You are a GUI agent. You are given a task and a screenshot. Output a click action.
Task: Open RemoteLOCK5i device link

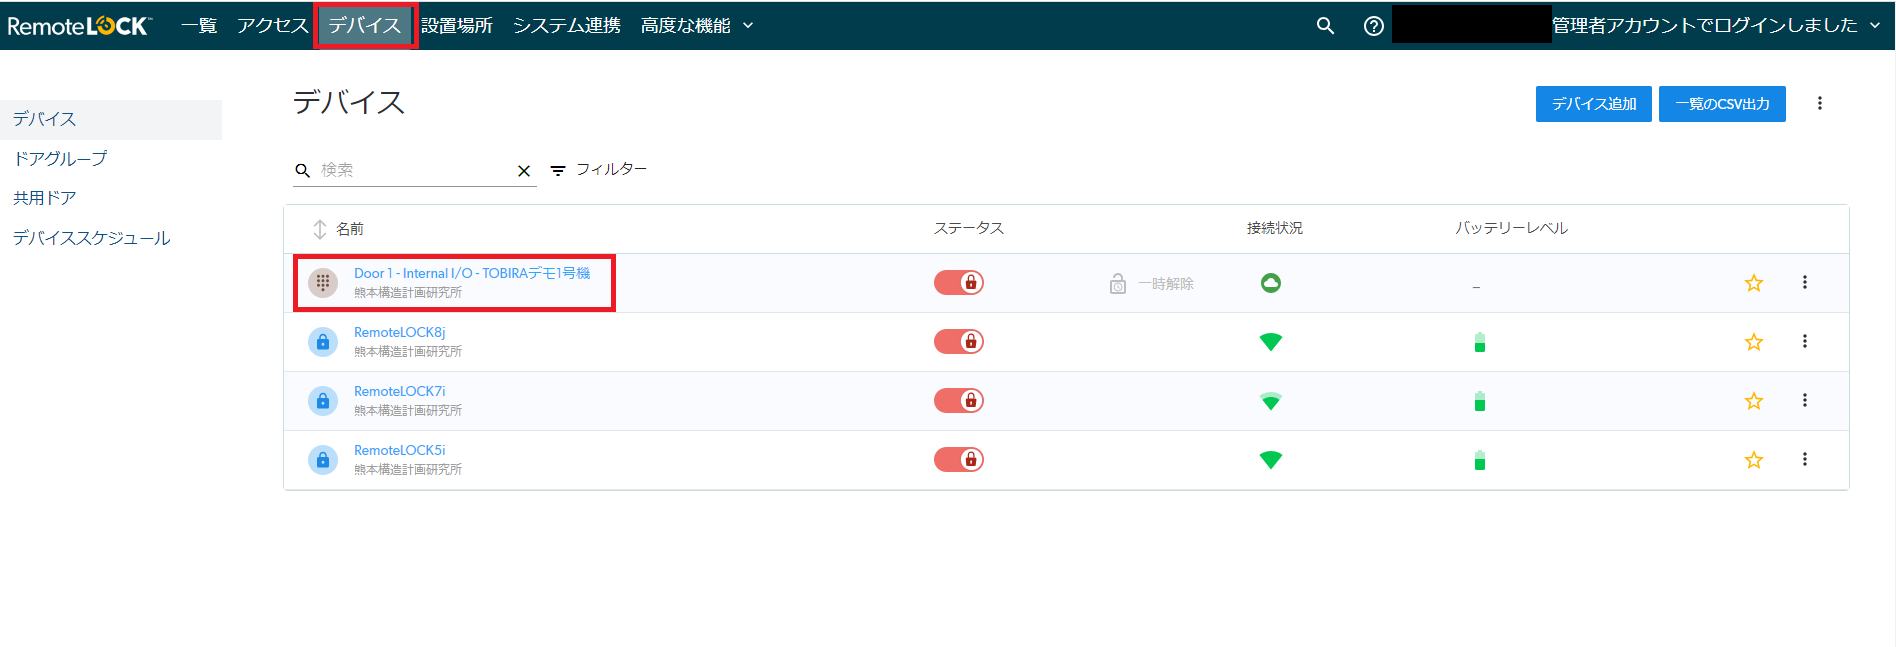(400, 450)
